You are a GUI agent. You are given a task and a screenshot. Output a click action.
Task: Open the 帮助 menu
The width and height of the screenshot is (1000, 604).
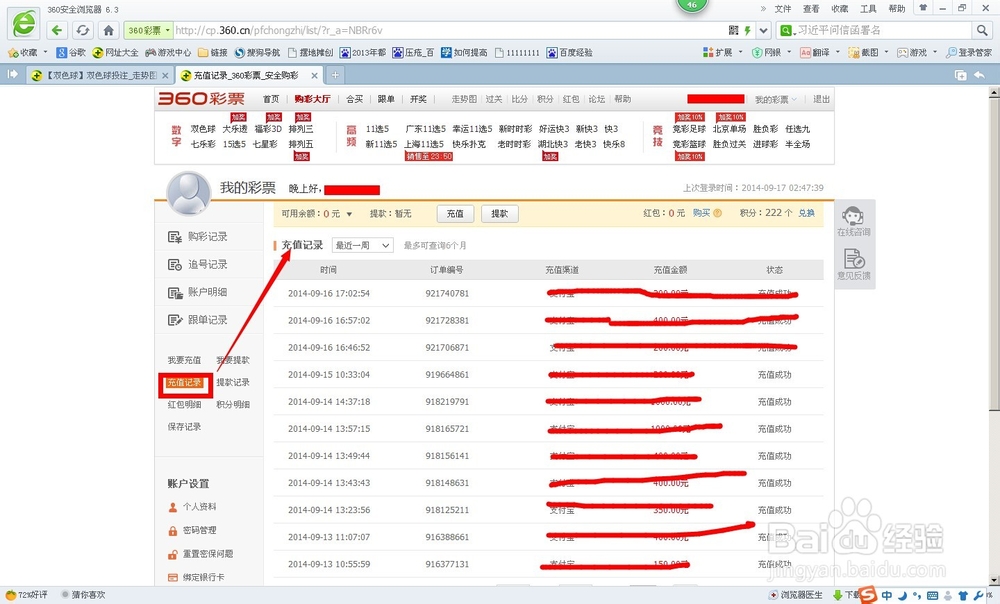coord(897,9)
